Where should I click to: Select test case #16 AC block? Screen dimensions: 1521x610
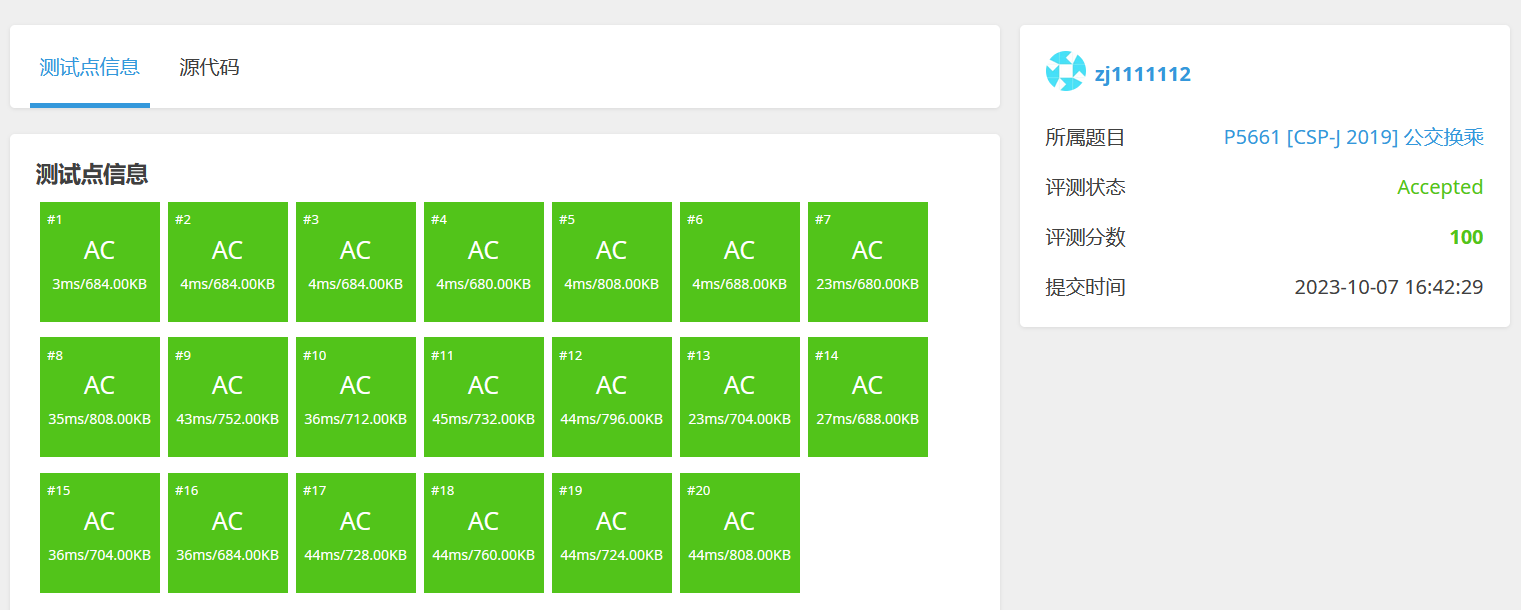click(x=228, y=533)
